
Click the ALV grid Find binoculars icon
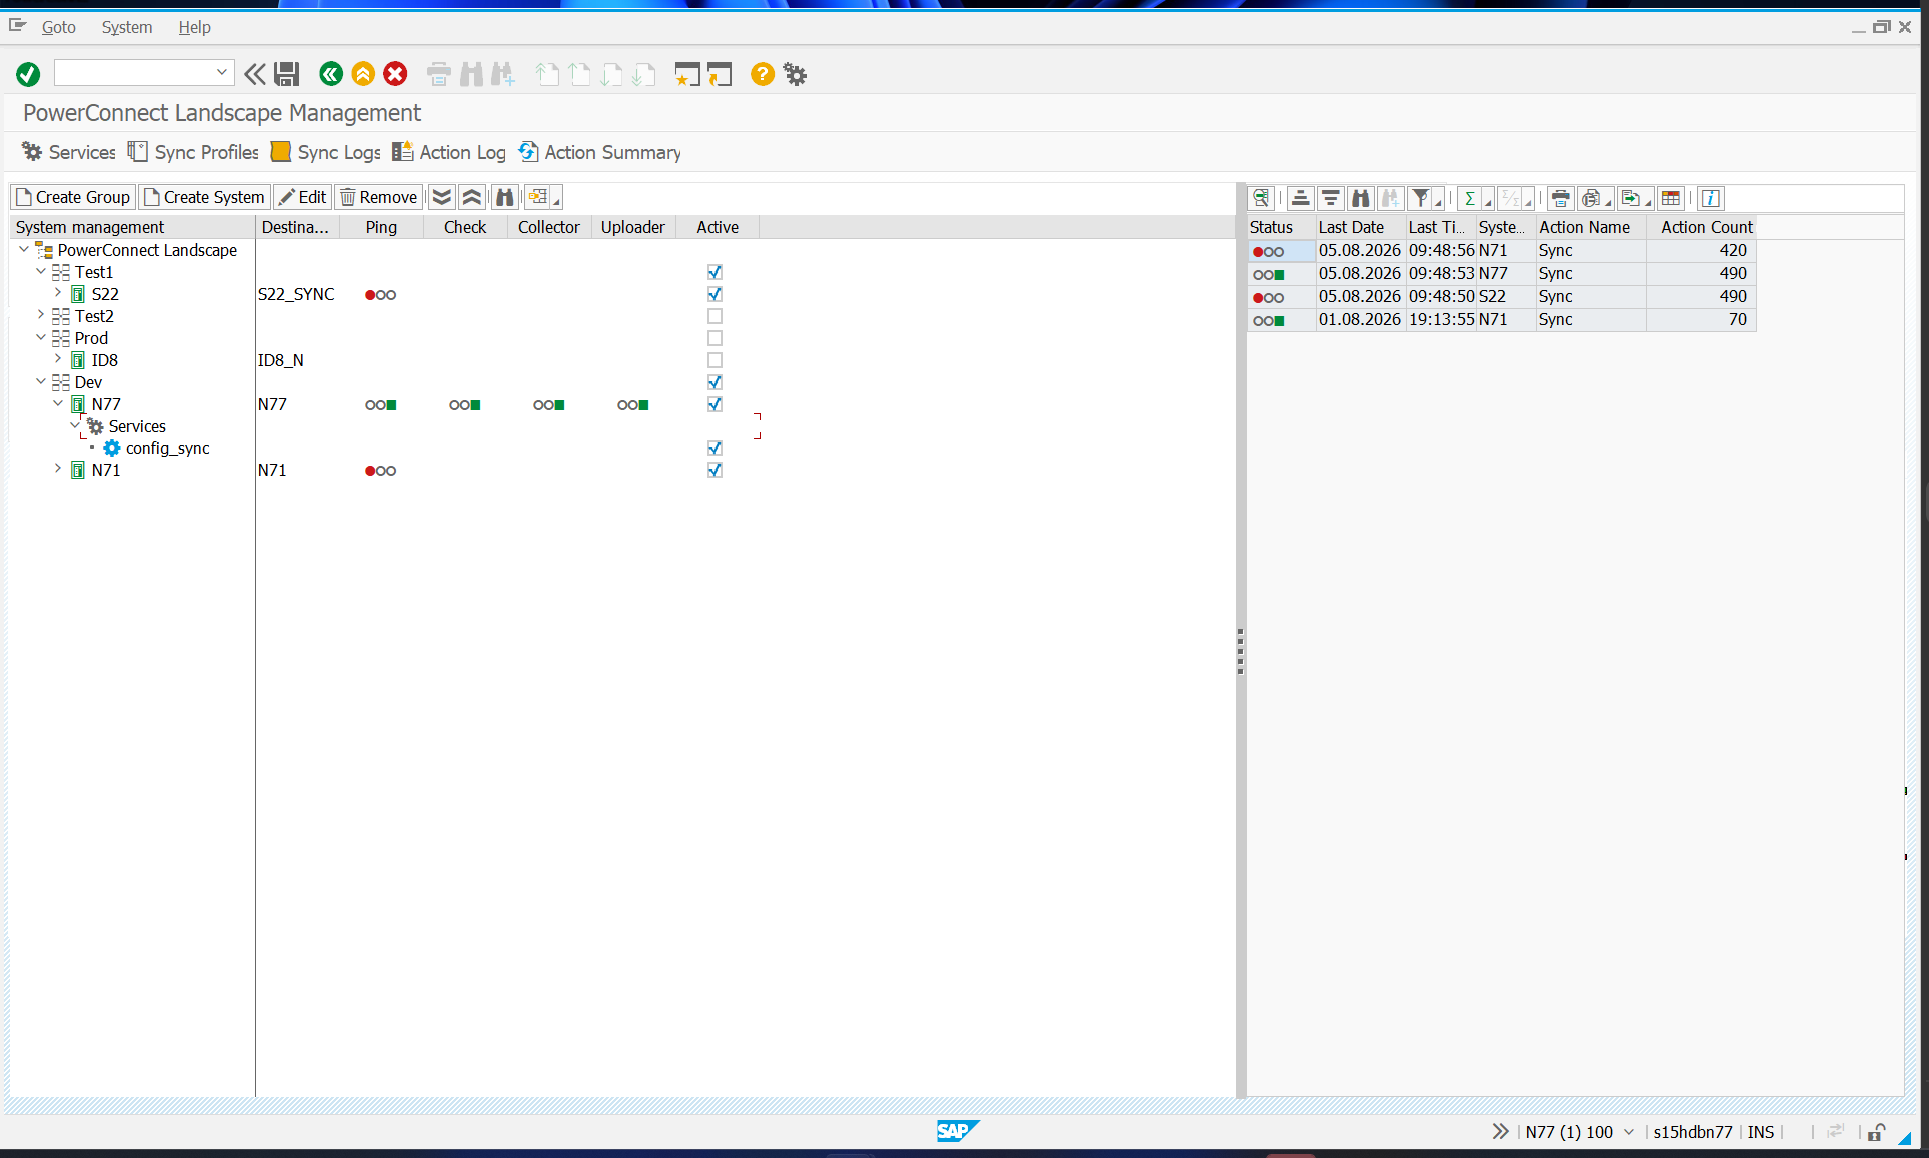point(1360,198)
